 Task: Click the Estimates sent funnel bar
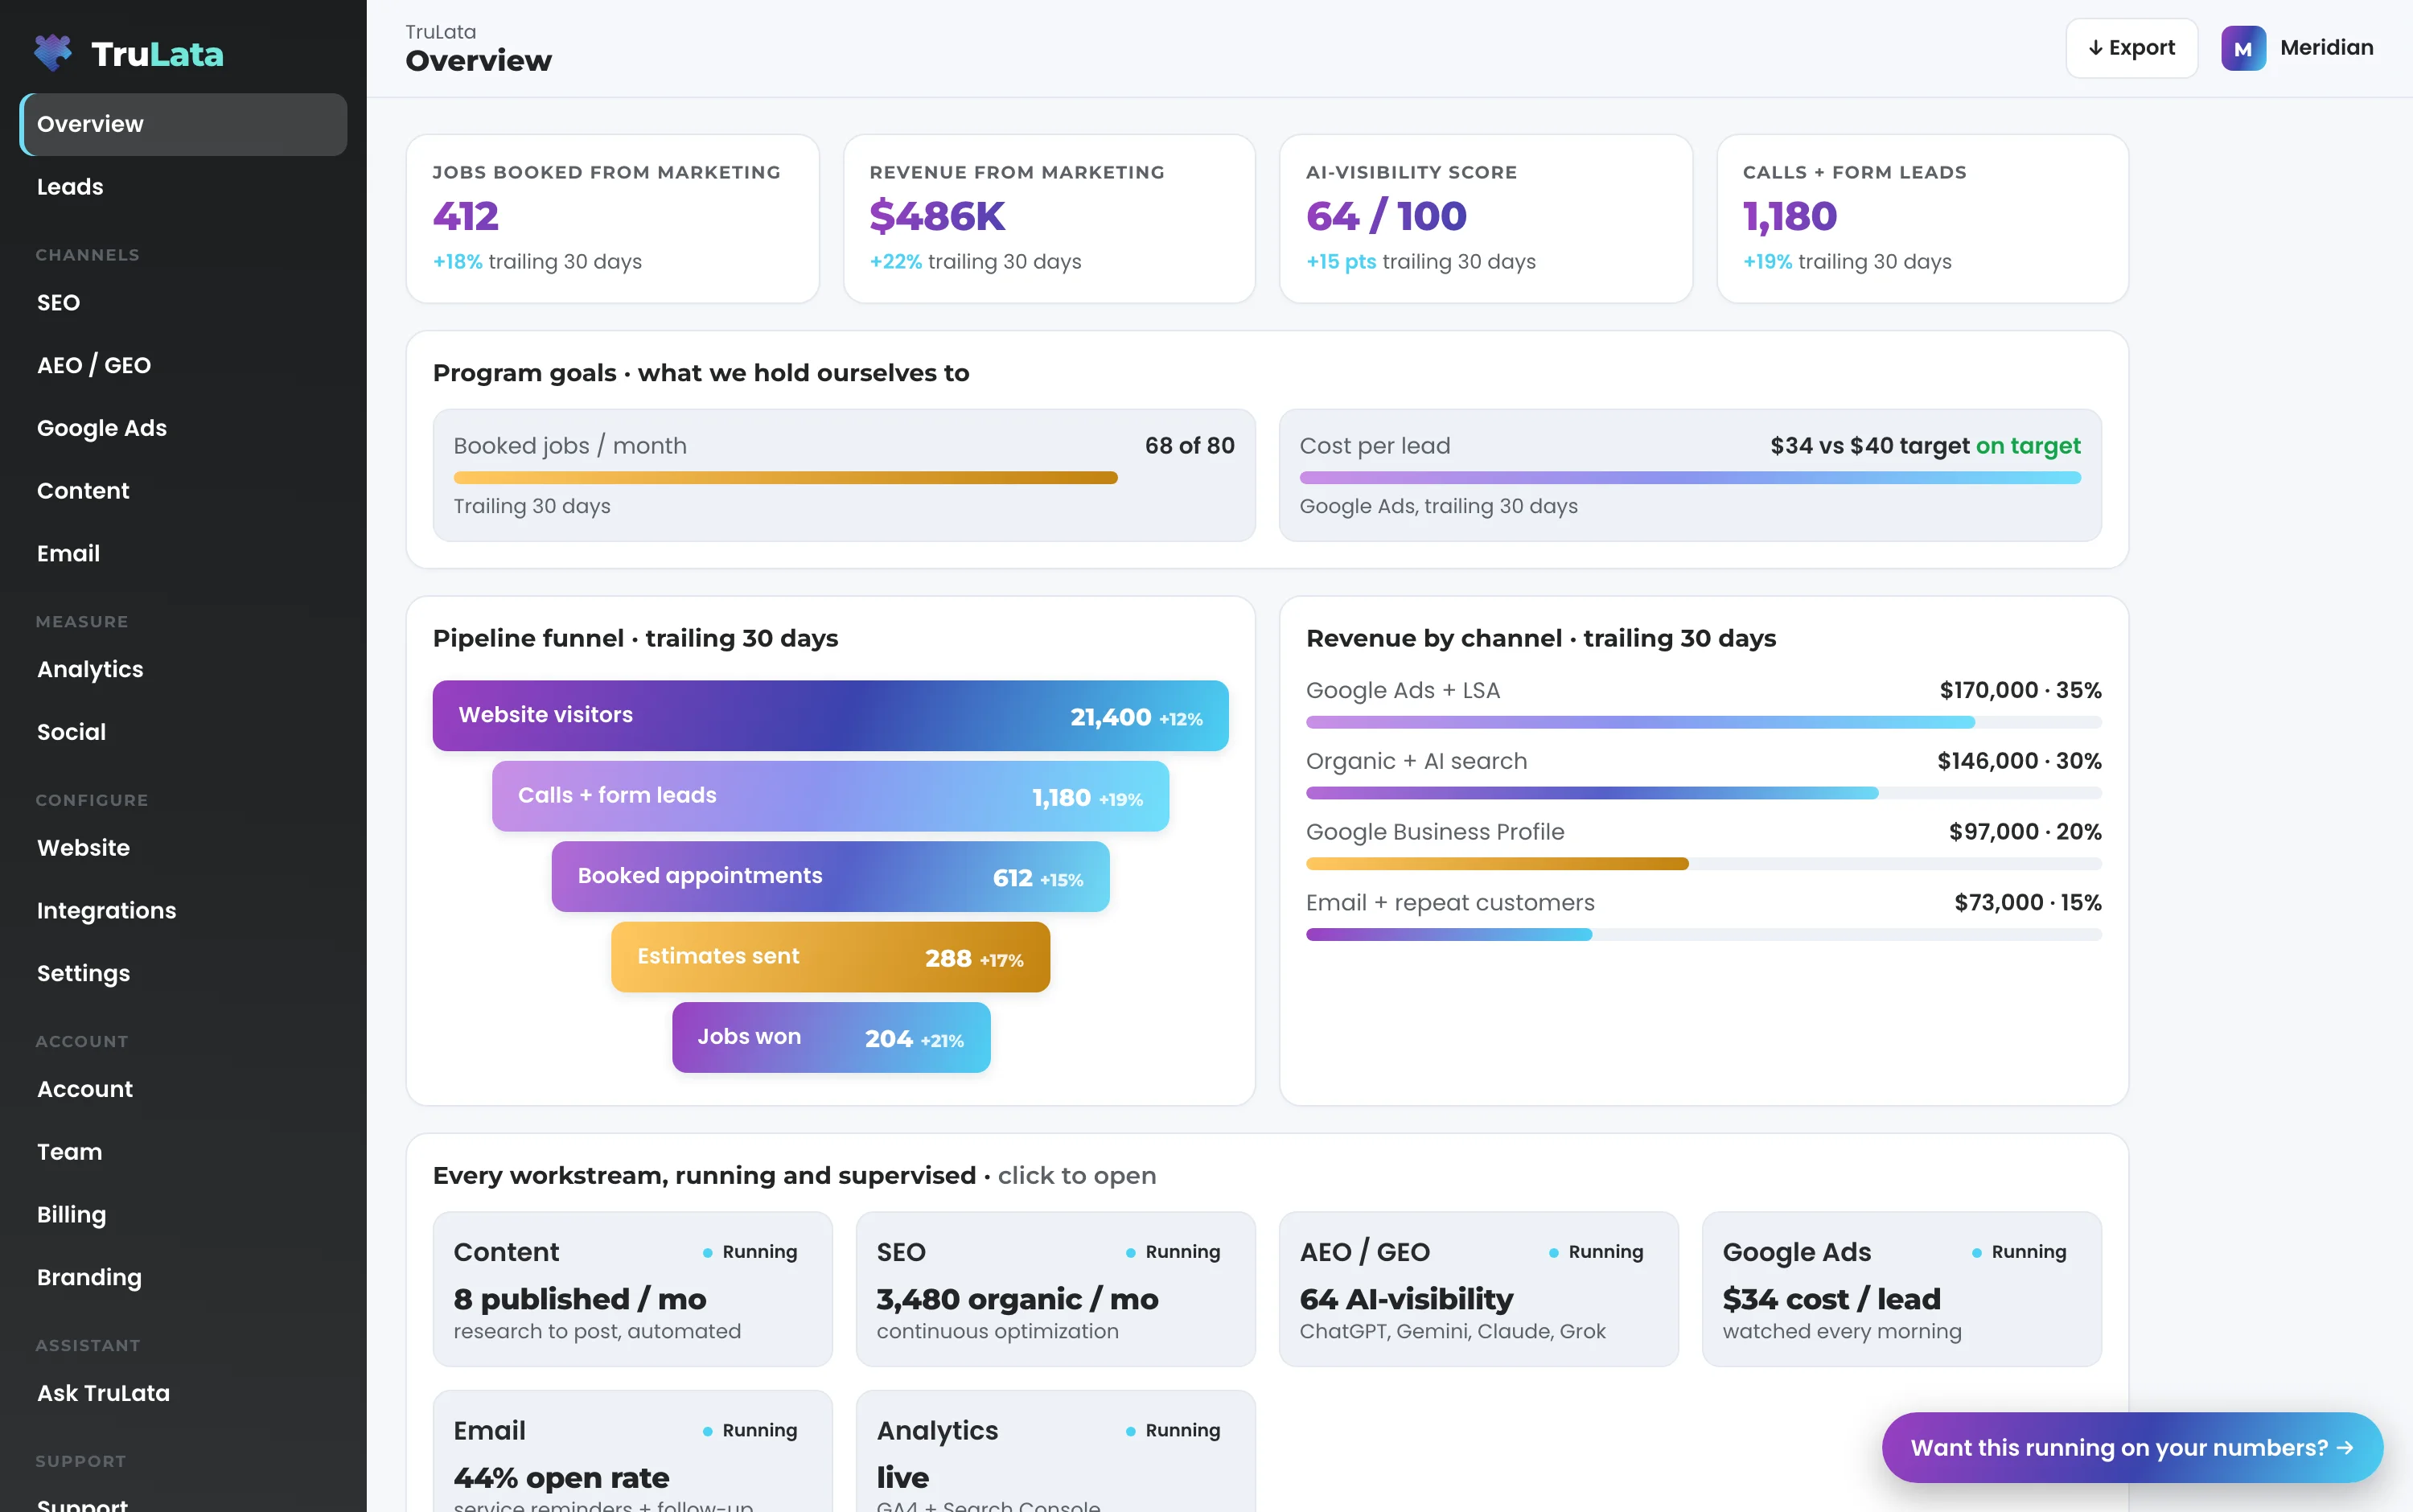(830, 957)
